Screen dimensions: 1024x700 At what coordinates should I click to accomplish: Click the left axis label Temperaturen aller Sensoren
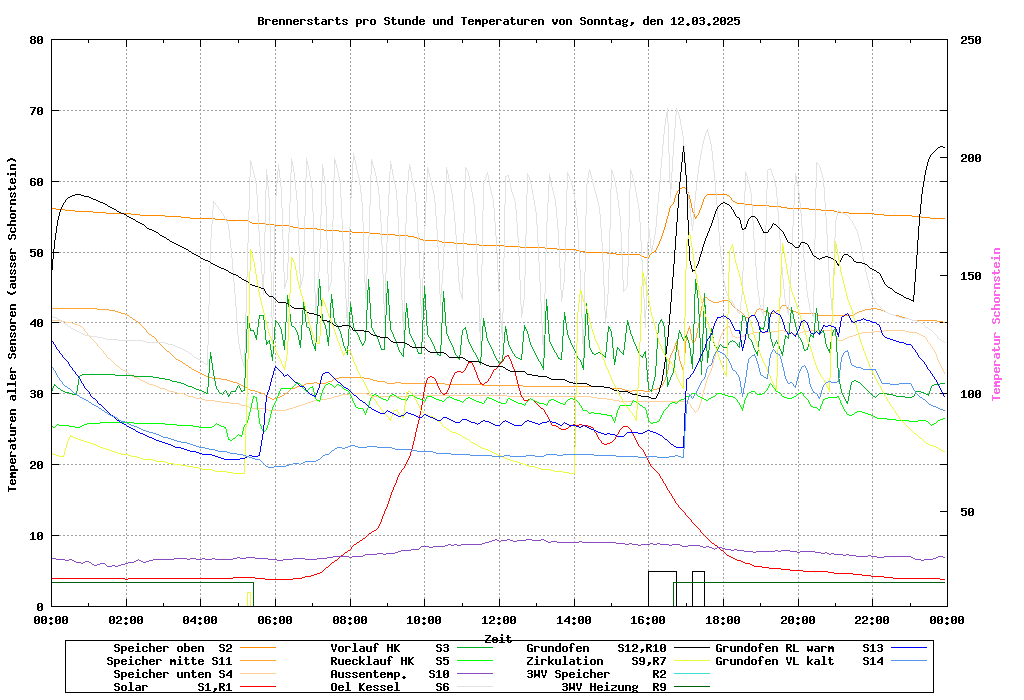[13, 324]
